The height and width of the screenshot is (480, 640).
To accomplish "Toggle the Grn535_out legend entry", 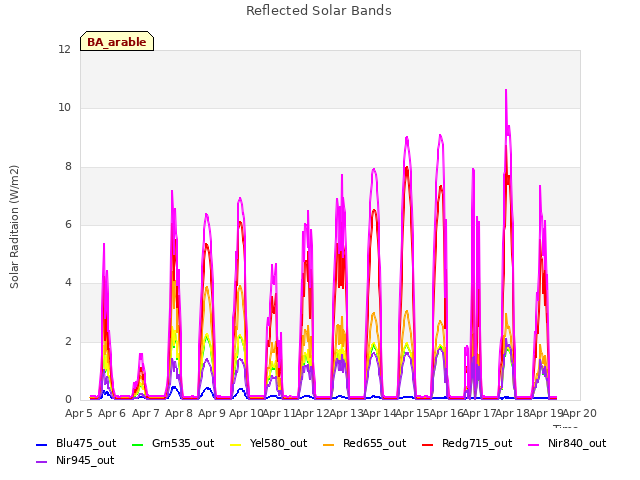I will click(173, 443).
